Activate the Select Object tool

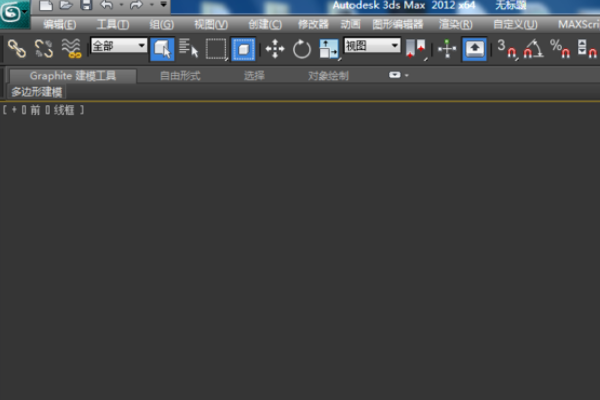[162, 49]
